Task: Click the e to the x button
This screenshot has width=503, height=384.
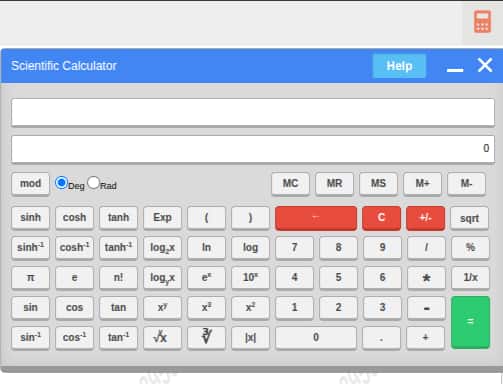Action: click(x=206, y=278)
